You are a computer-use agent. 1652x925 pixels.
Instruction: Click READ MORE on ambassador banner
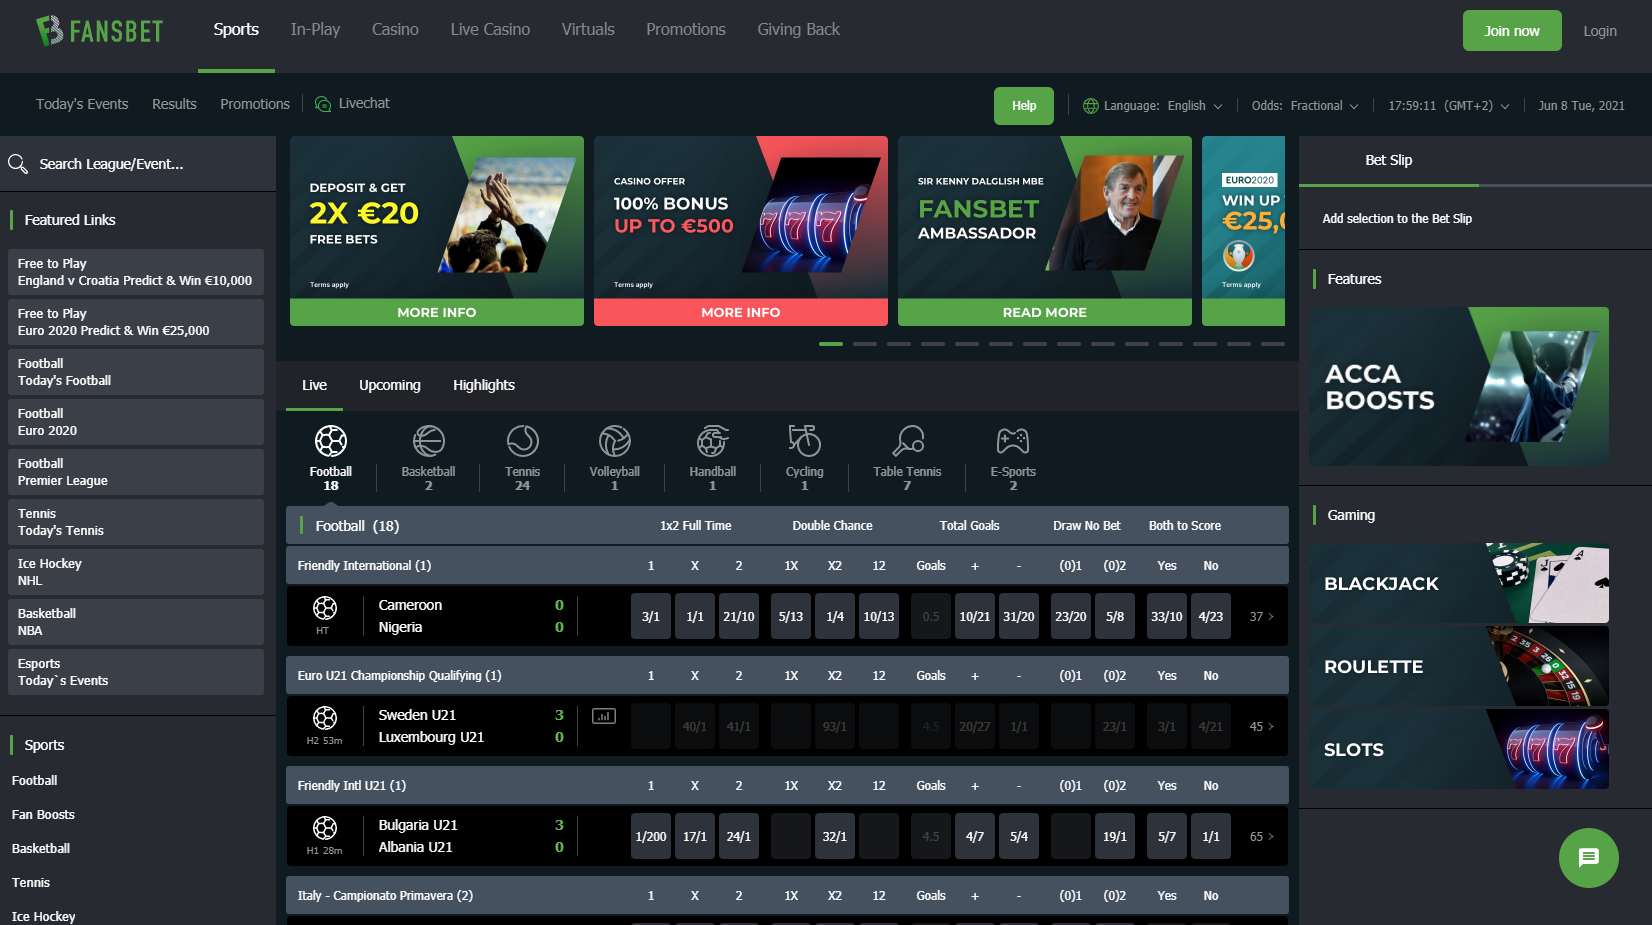click(1045, 312)
